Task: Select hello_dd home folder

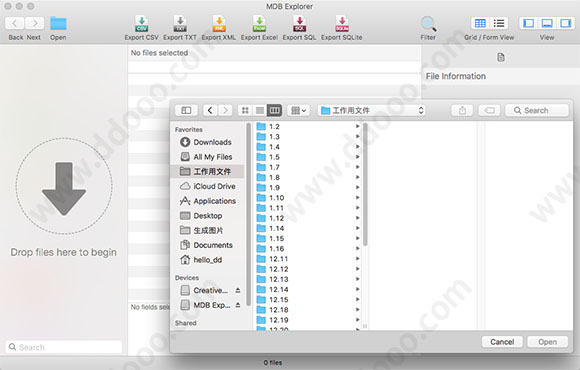Action: click(208, 260)
